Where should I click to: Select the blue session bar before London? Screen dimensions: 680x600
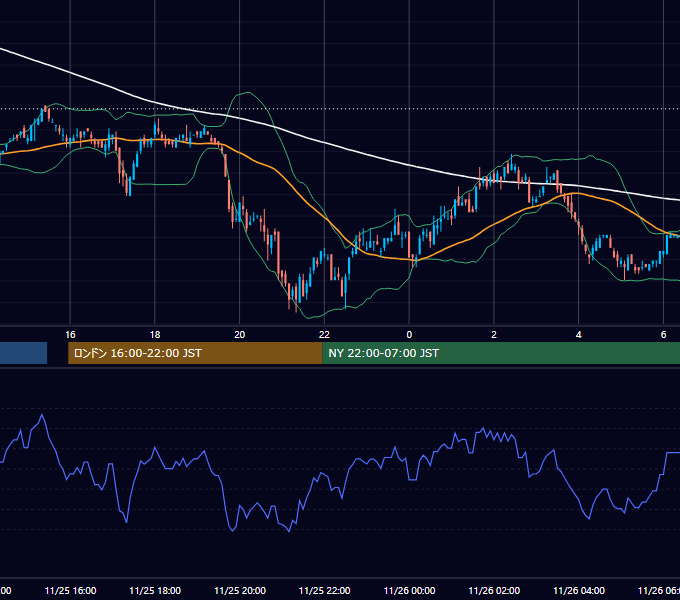click(23, 353)
